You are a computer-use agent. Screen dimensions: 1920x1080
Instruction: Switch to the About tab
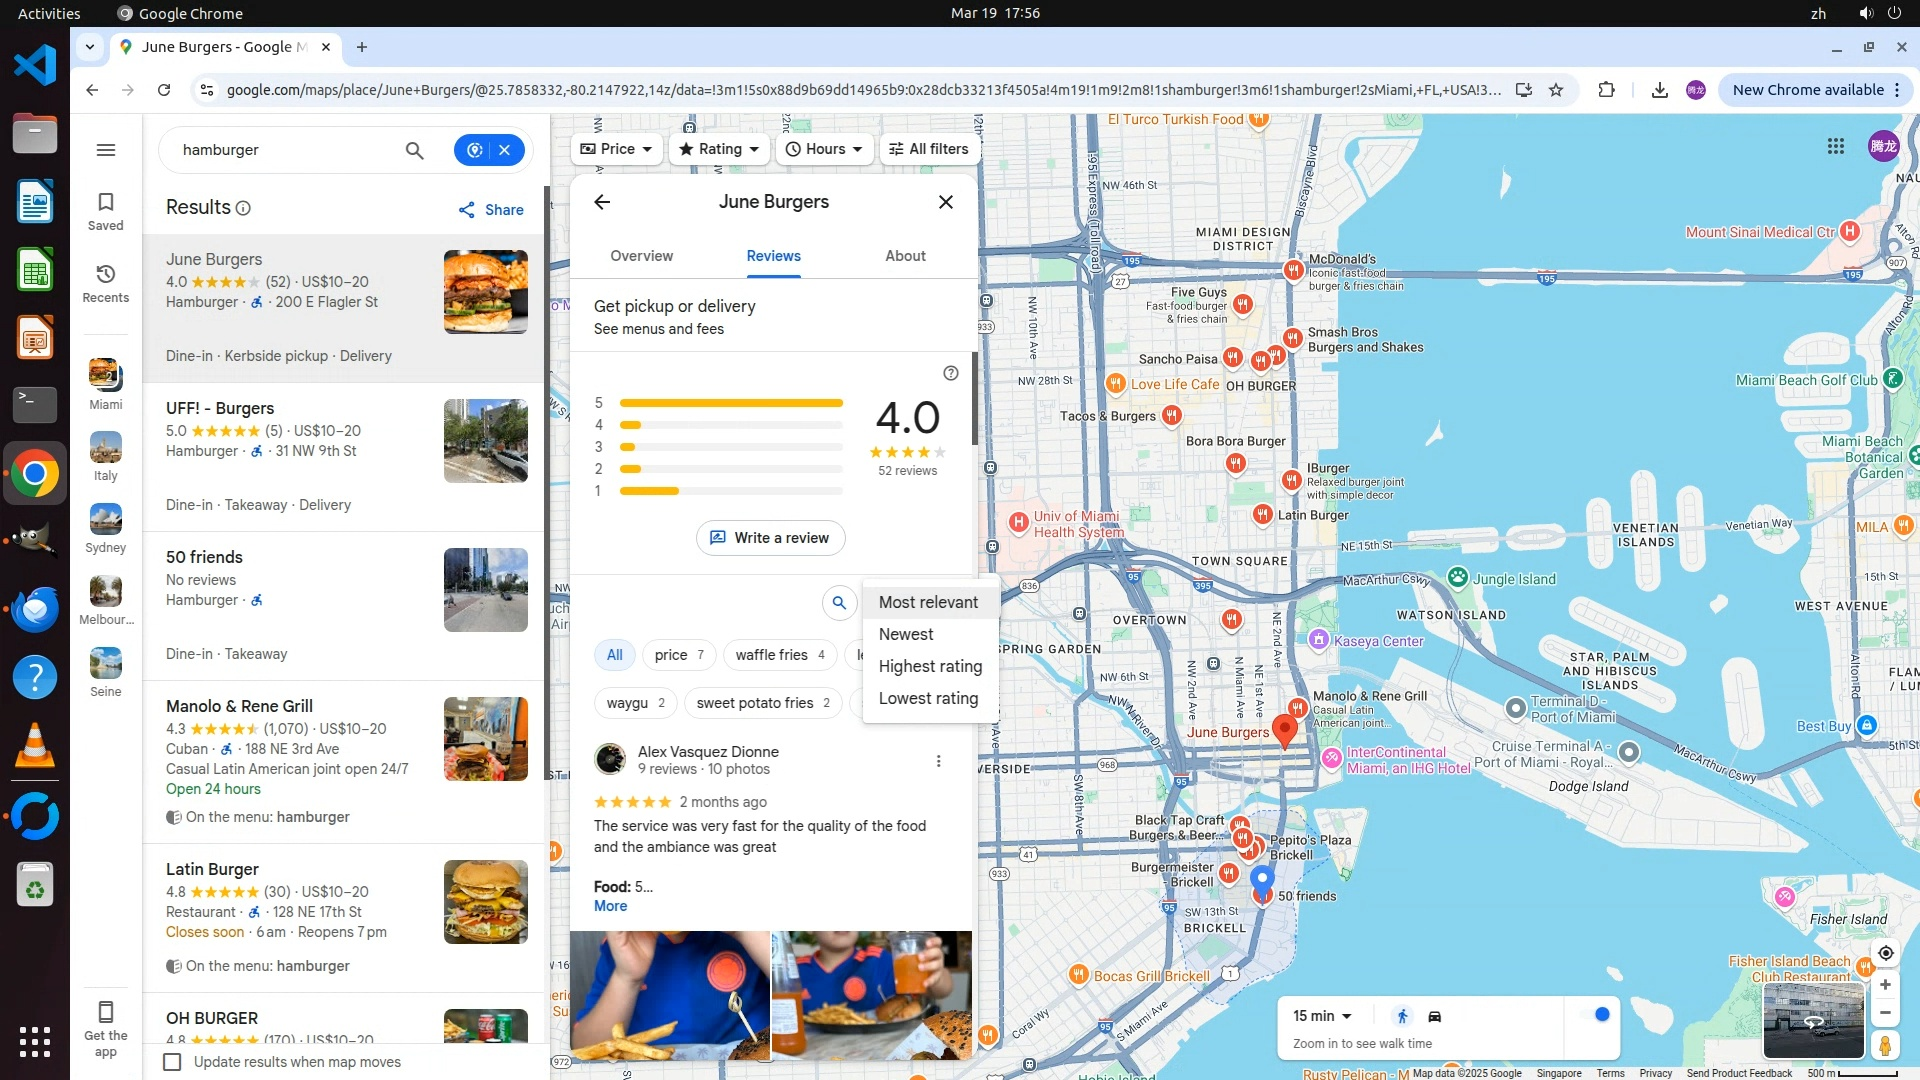pos(905,256)
